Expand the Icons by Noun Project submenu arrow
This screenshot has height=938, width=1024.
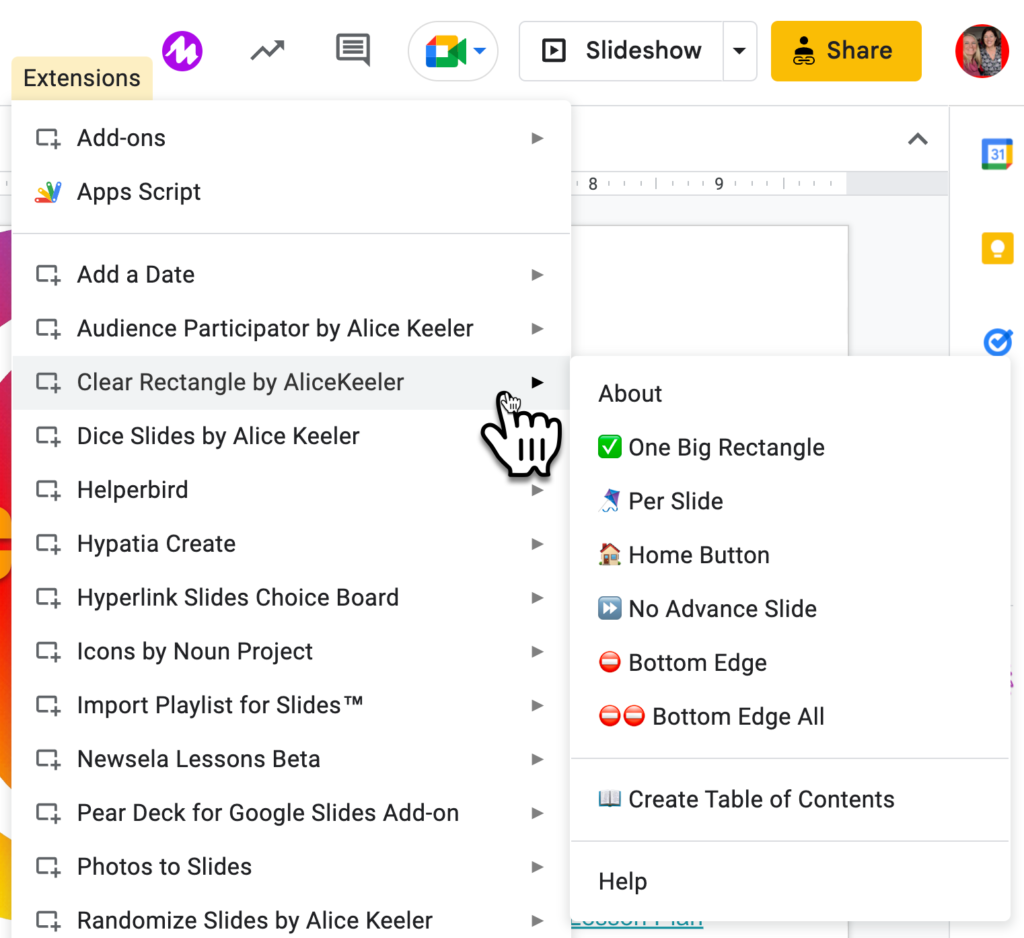point(537,652)
